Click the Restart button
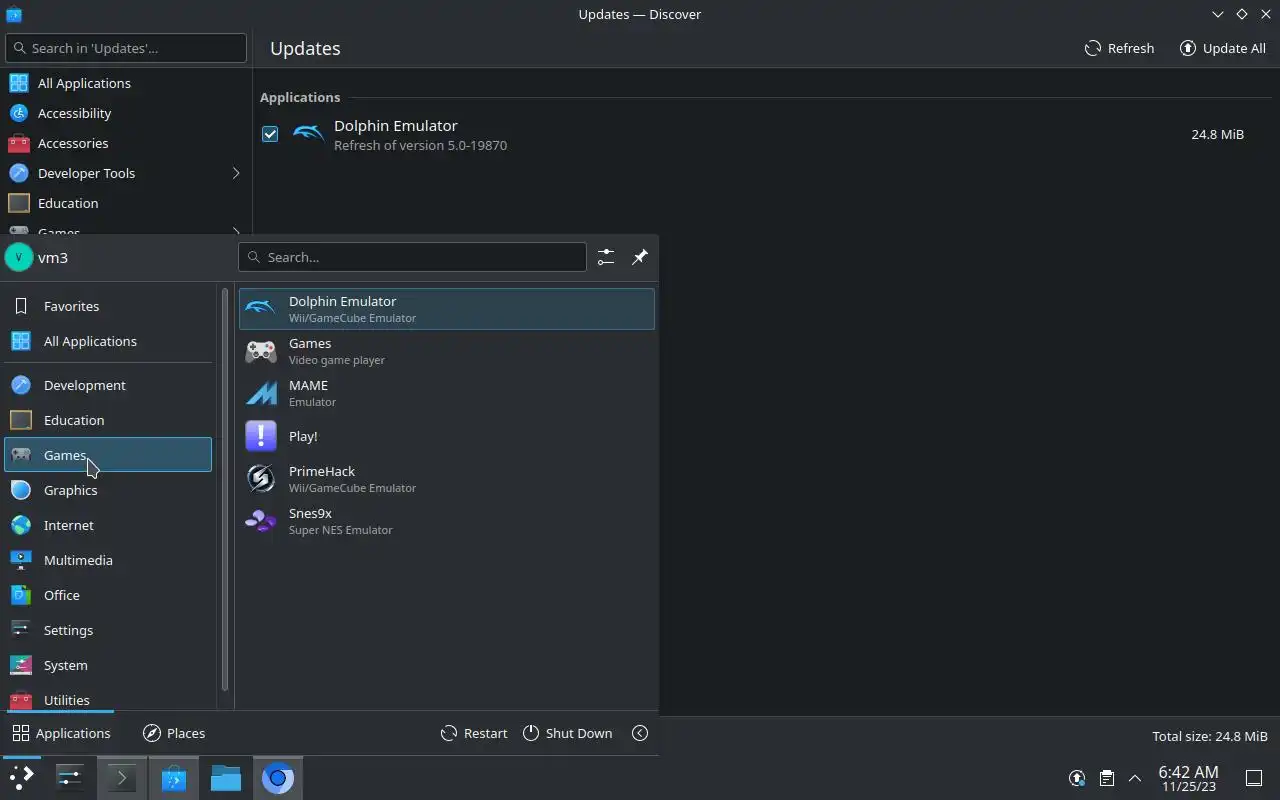The height and width of the screenshot is (800, 1280). [474, 733]
